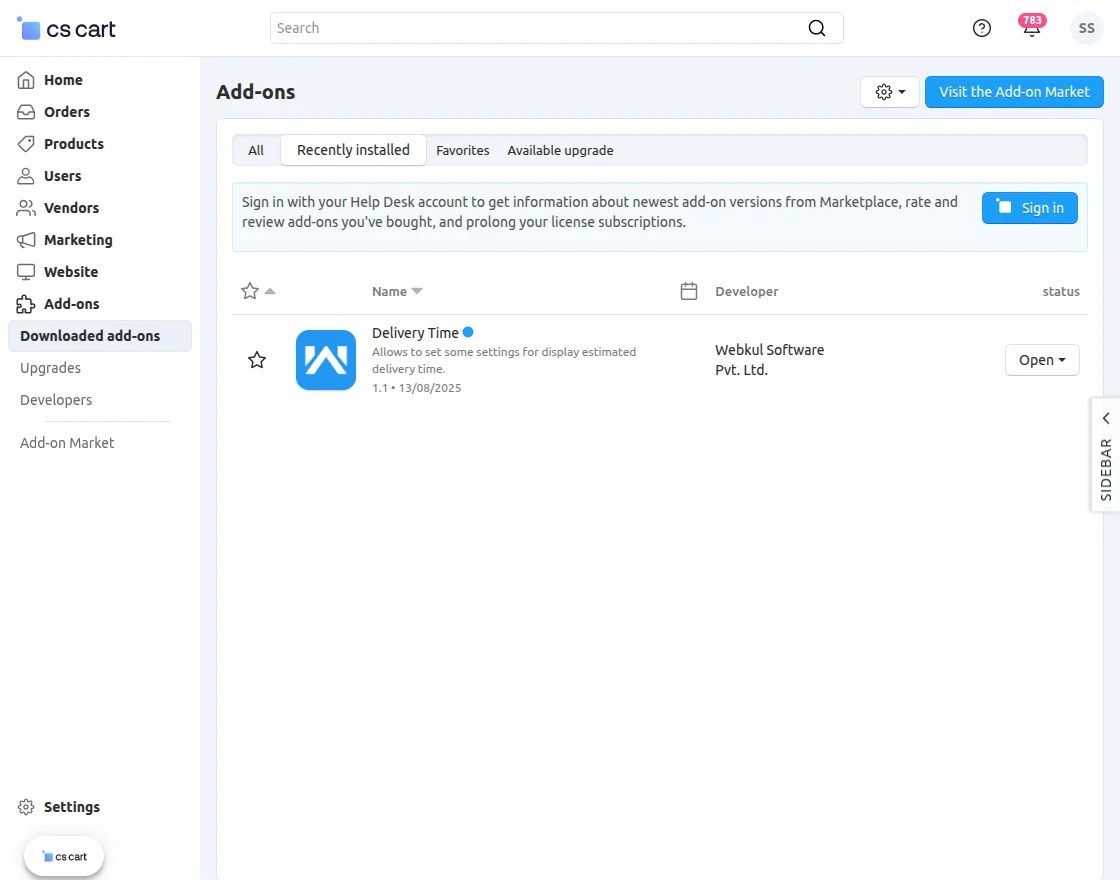1120x880 pixels.
Task: Click the Add-ons puzzle piece icon
Action: point(26,304)
